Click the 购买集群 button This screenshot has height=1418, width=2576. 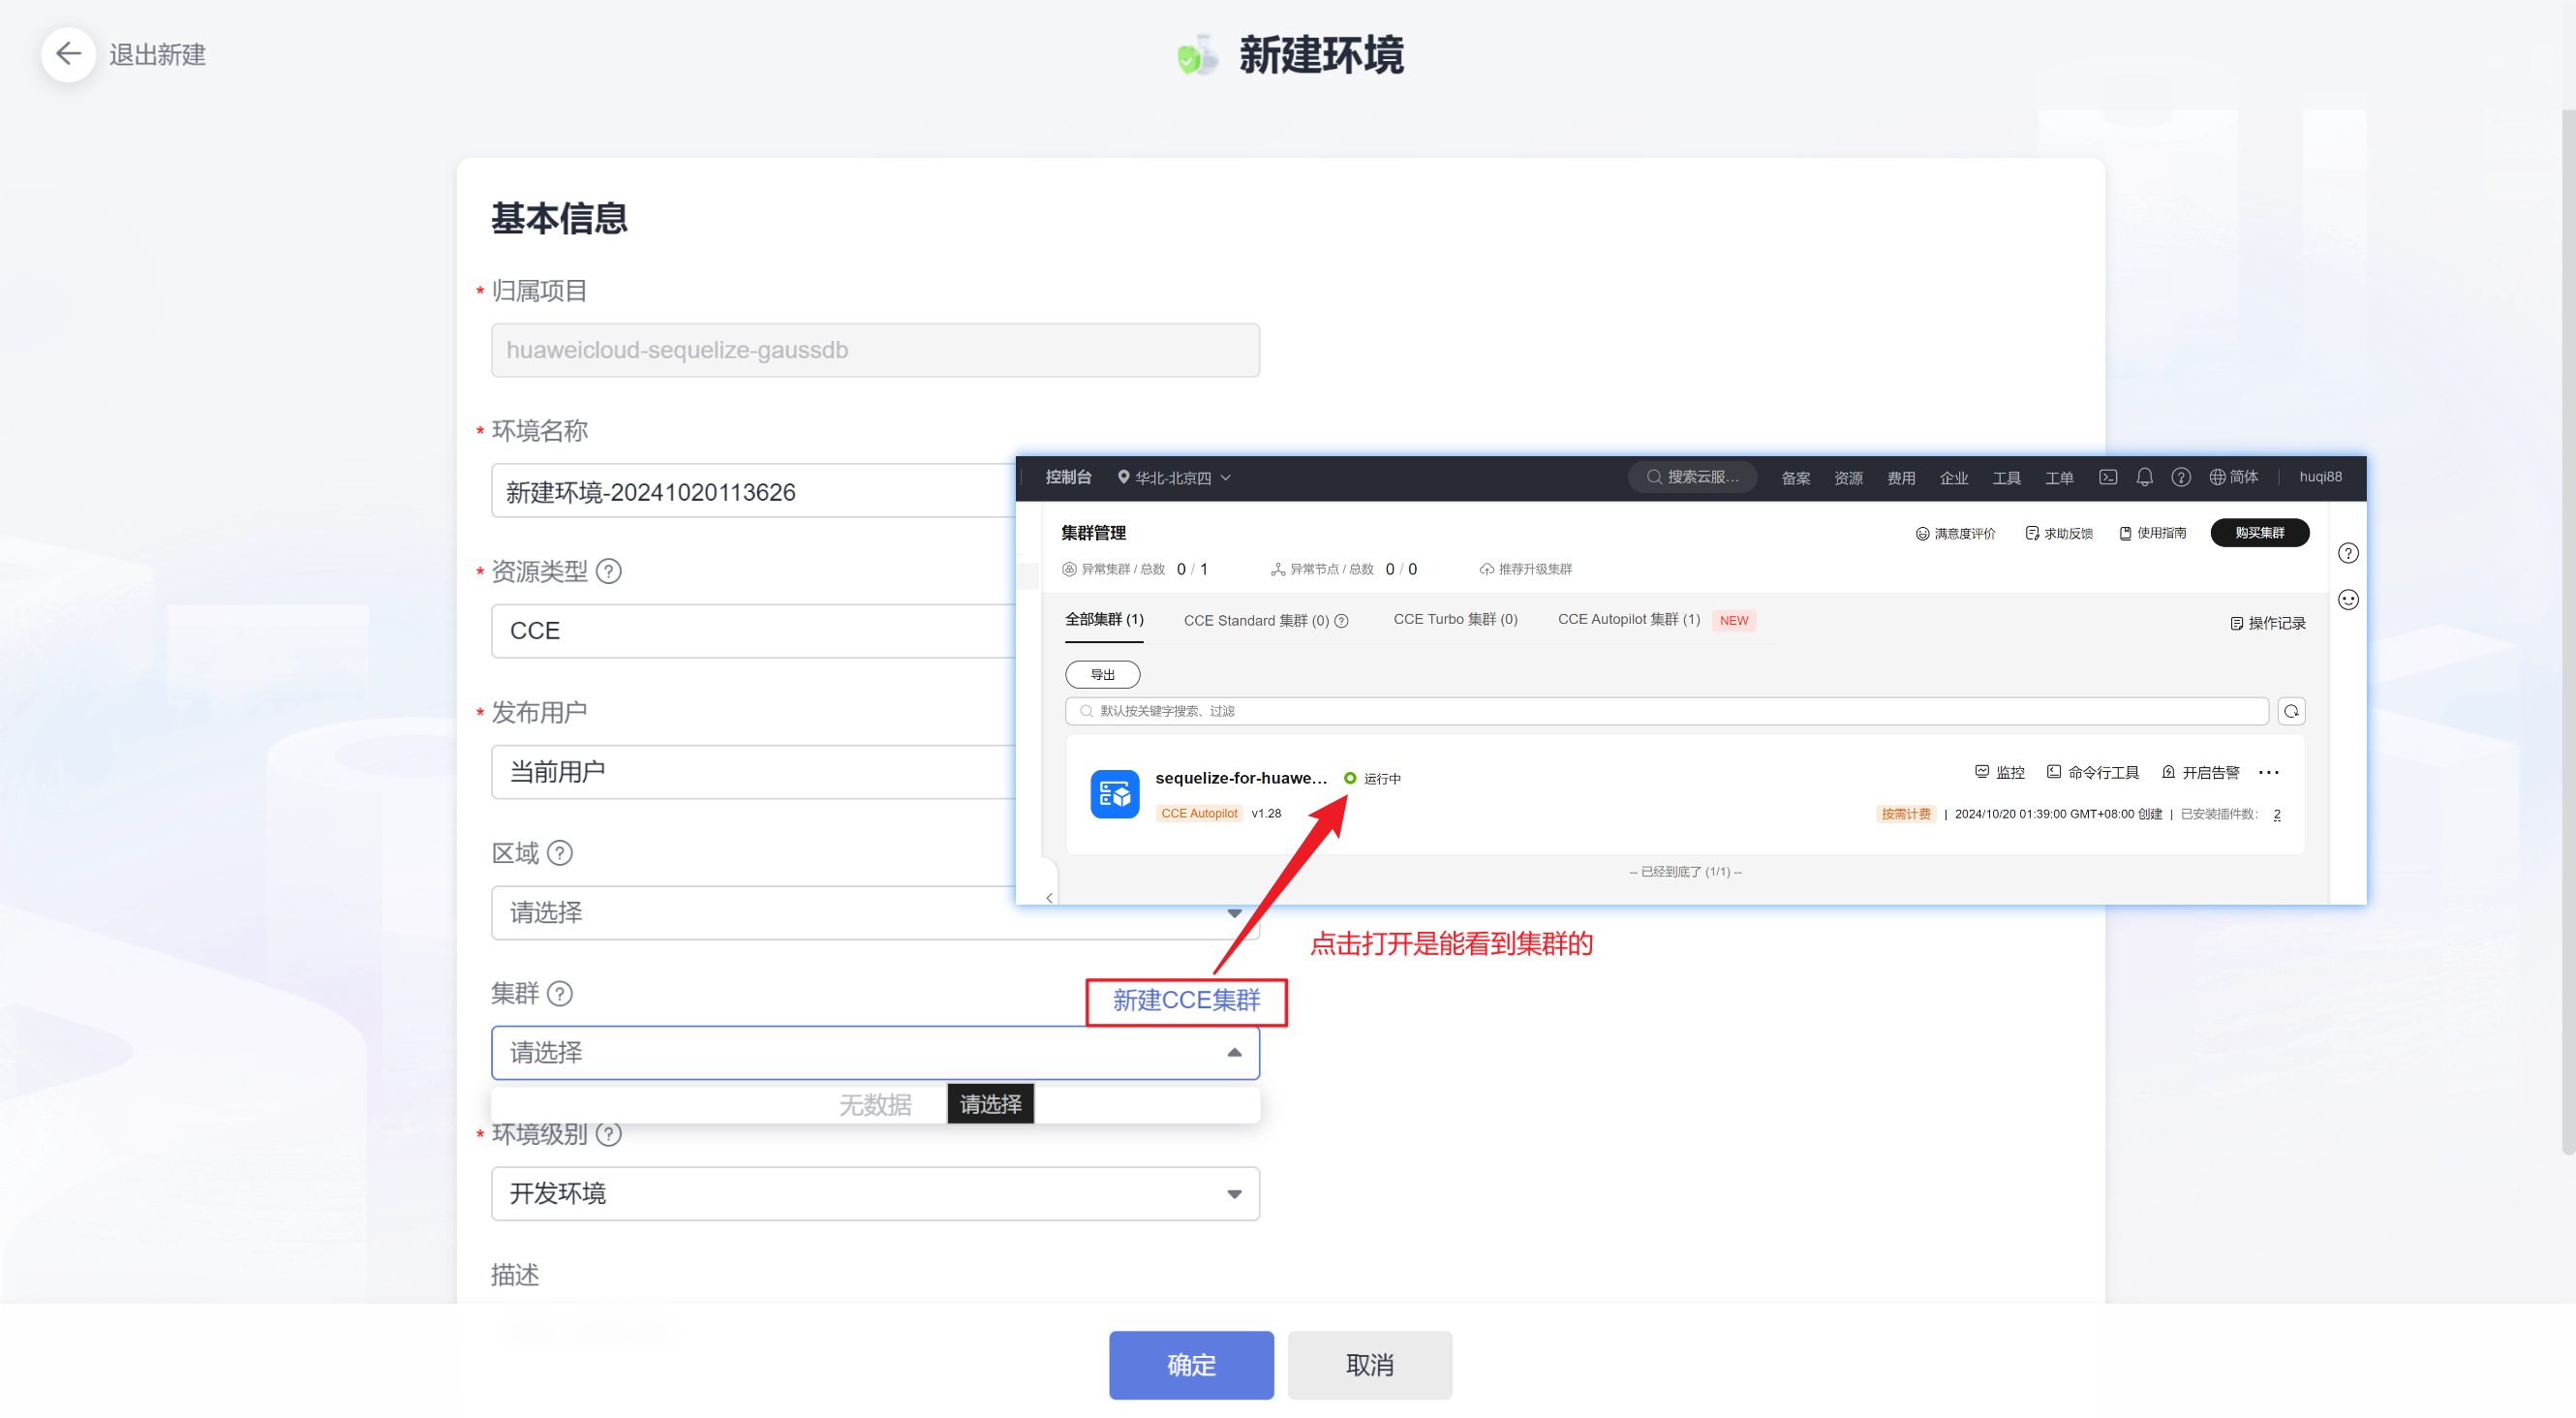click(x=2258, y=533)
